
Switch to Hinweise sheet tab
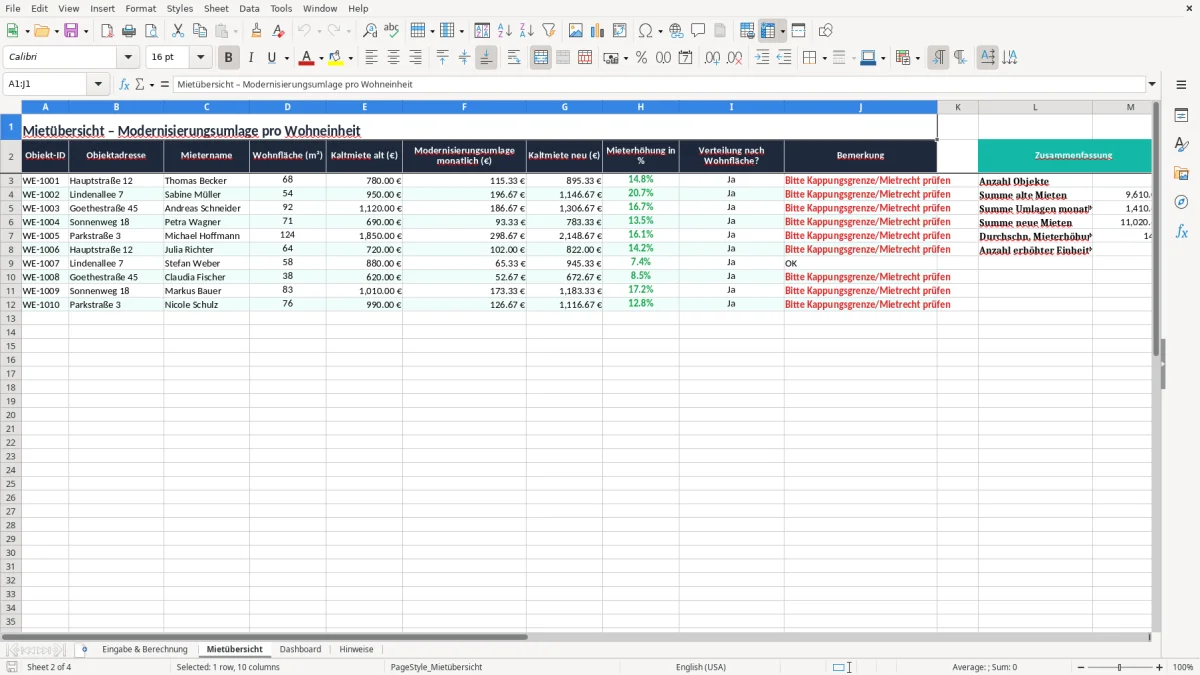point(356,649)
